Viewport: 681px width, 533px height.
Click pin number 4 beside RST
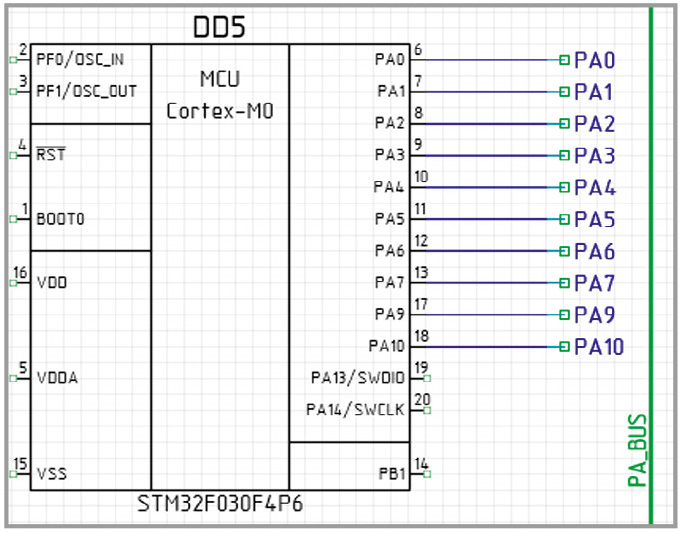pos(22,145)
